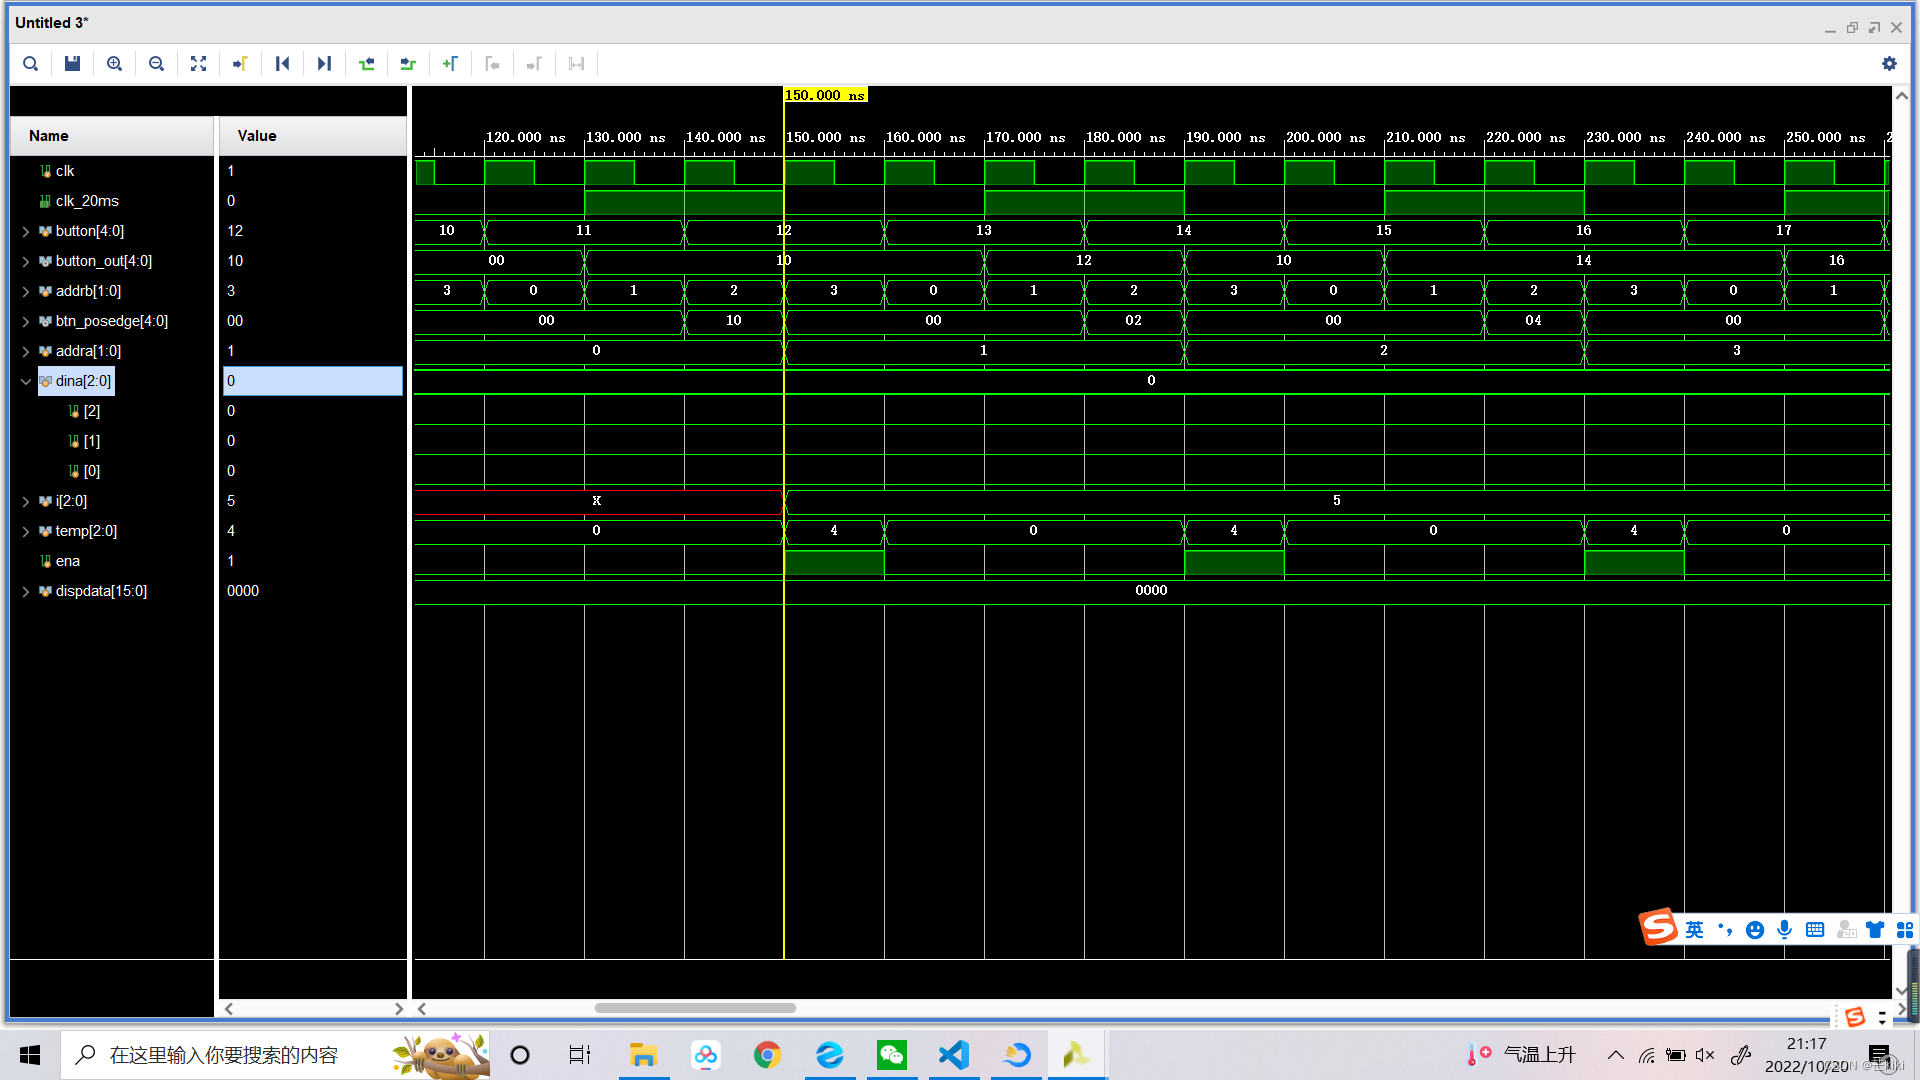
Task: Click the Next Transition icon
Action: click(408, 64)
